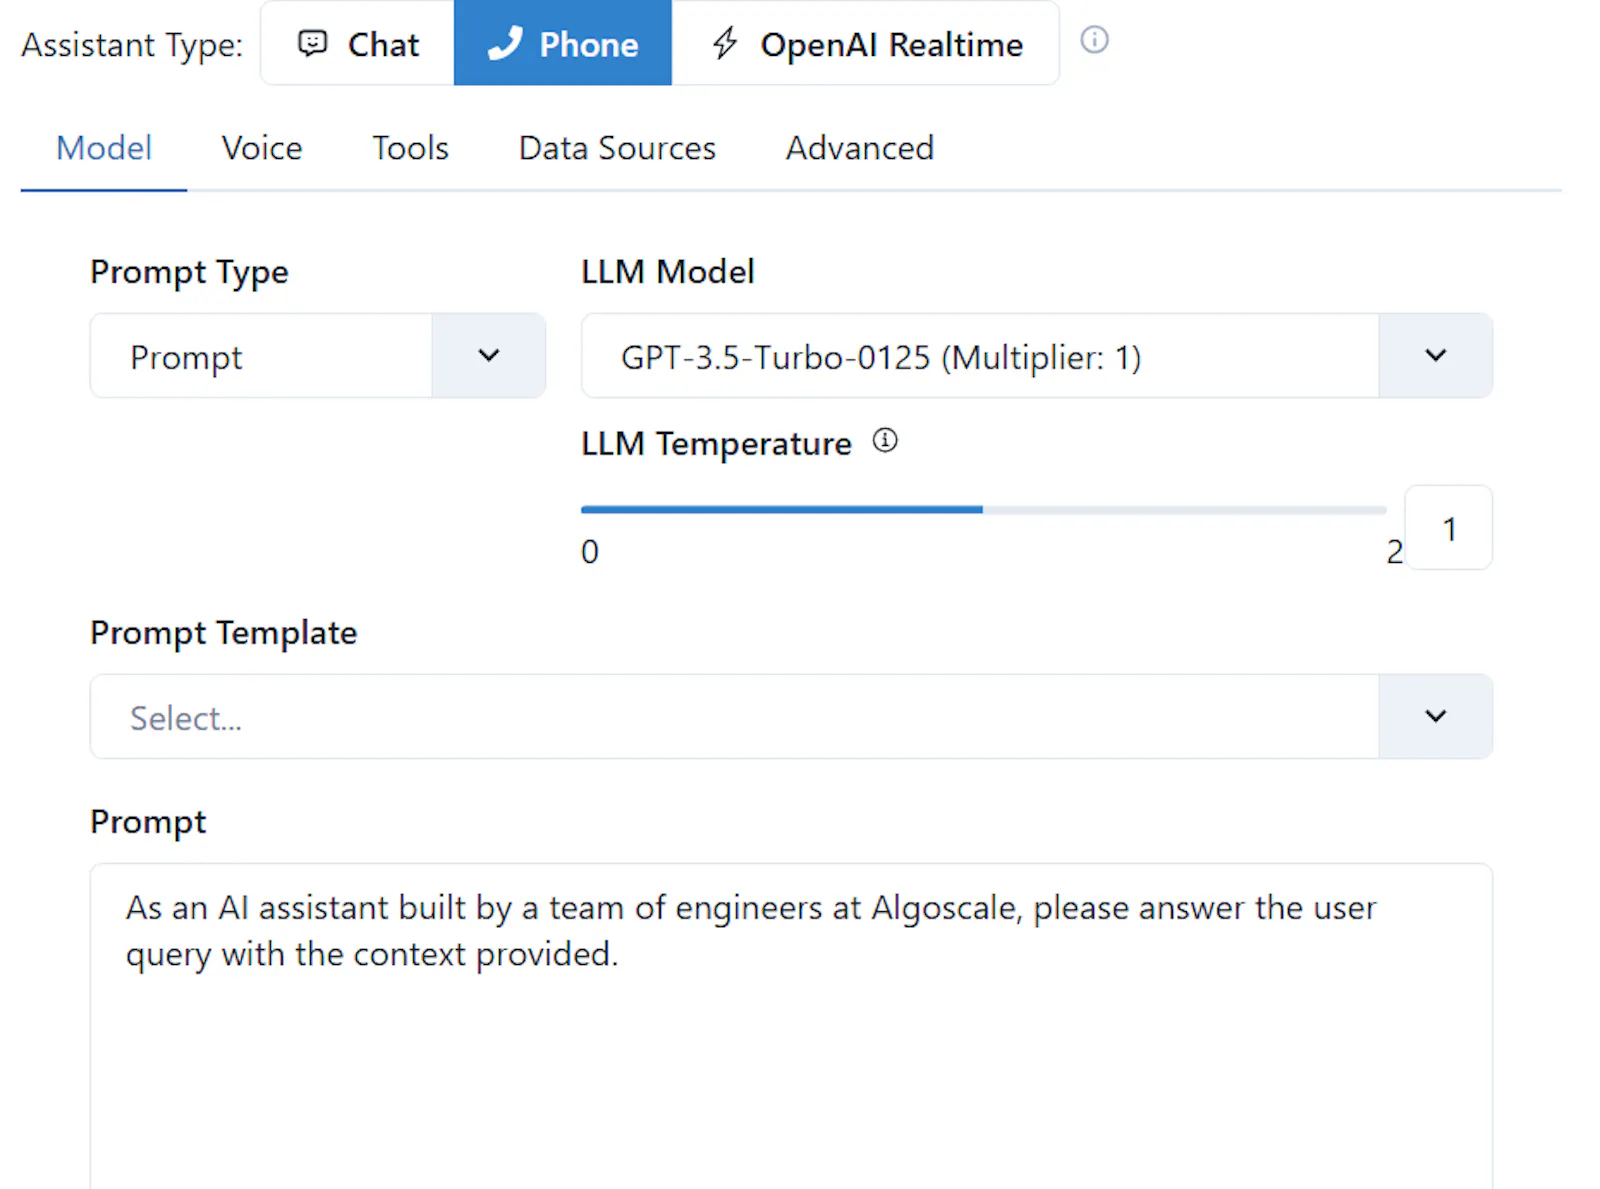
Task: Click the phone handset icon
Action: (505, 43)
